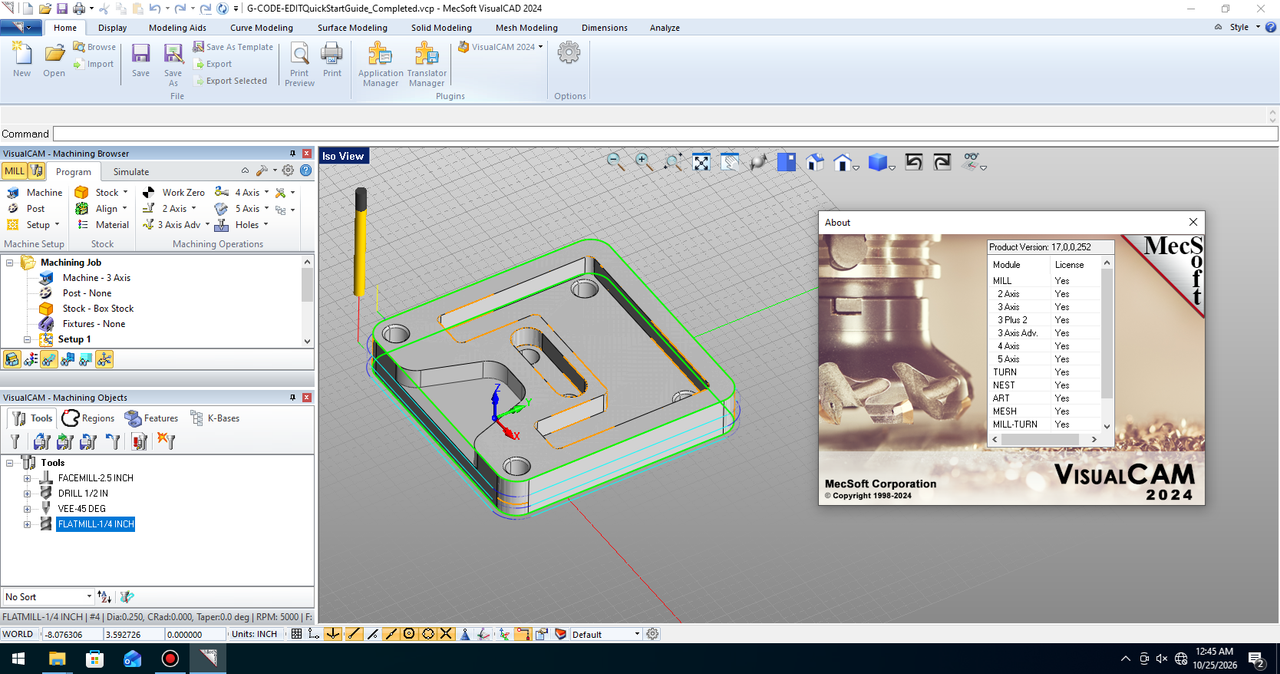Click the Rotate view icon
Screen dimensions: 1280x674
pyautogui.click(x=759, y=161)
